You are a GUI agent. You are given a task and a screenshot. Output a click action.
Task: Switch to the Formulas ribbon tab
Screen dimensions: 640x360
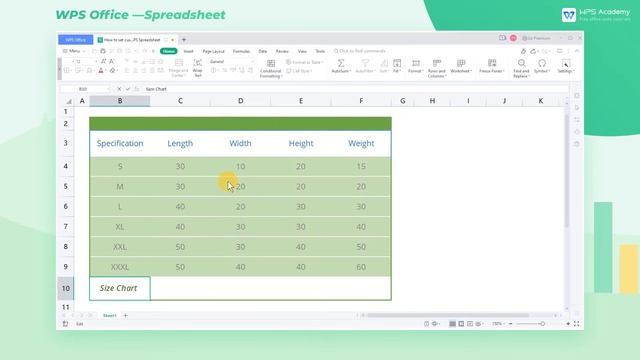[241, 51]
